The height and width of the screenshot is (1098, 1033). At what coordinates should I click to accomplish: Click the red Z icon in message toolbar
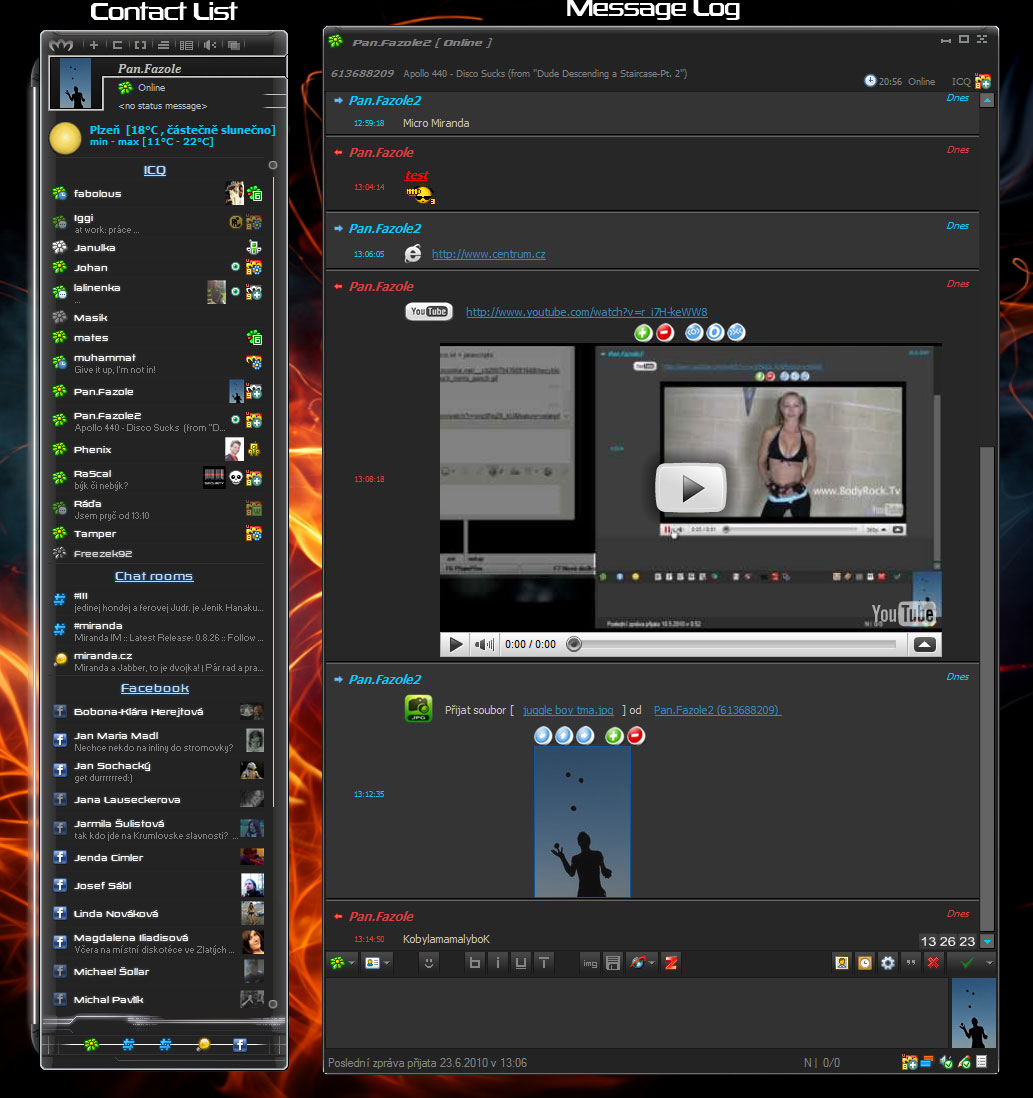point(671,963)
